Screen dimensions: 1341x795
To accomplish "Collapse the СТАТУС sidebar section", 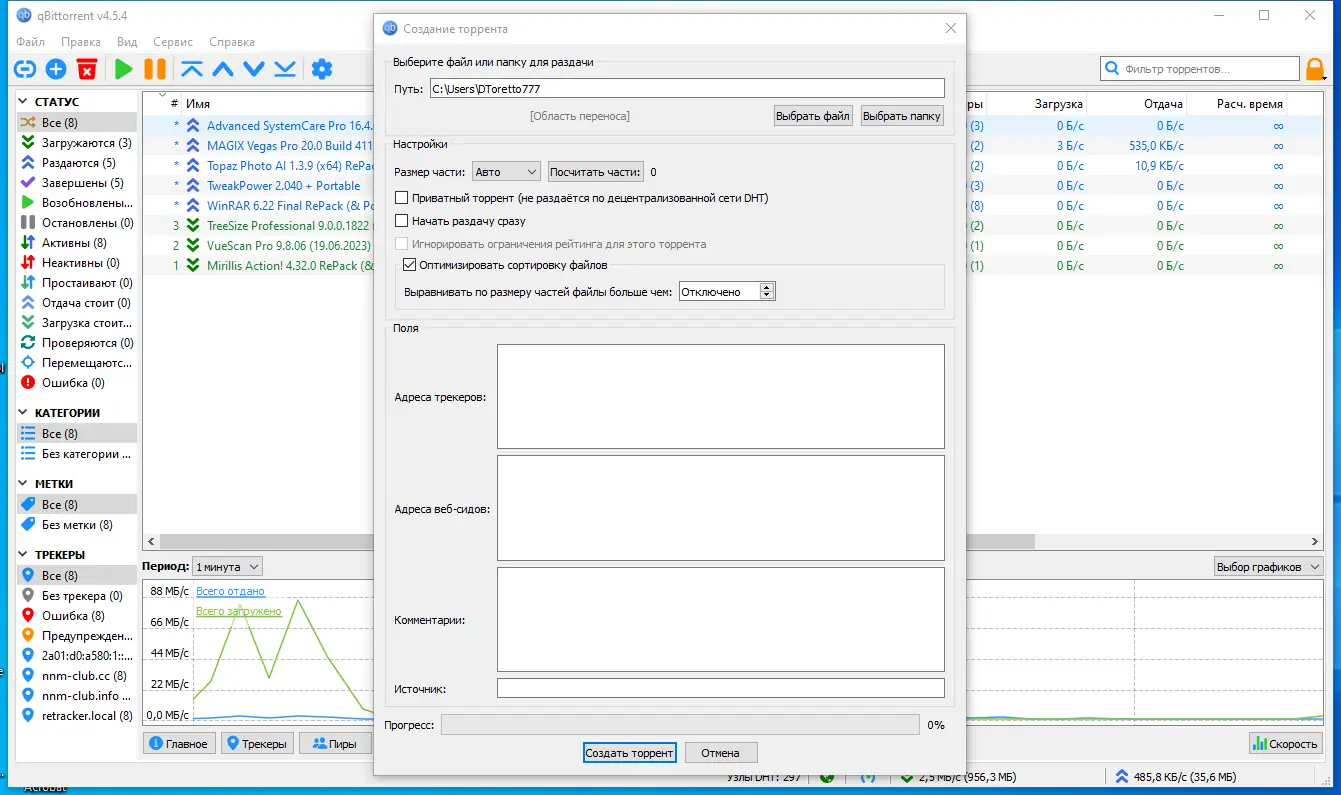I will click(23, 102).
